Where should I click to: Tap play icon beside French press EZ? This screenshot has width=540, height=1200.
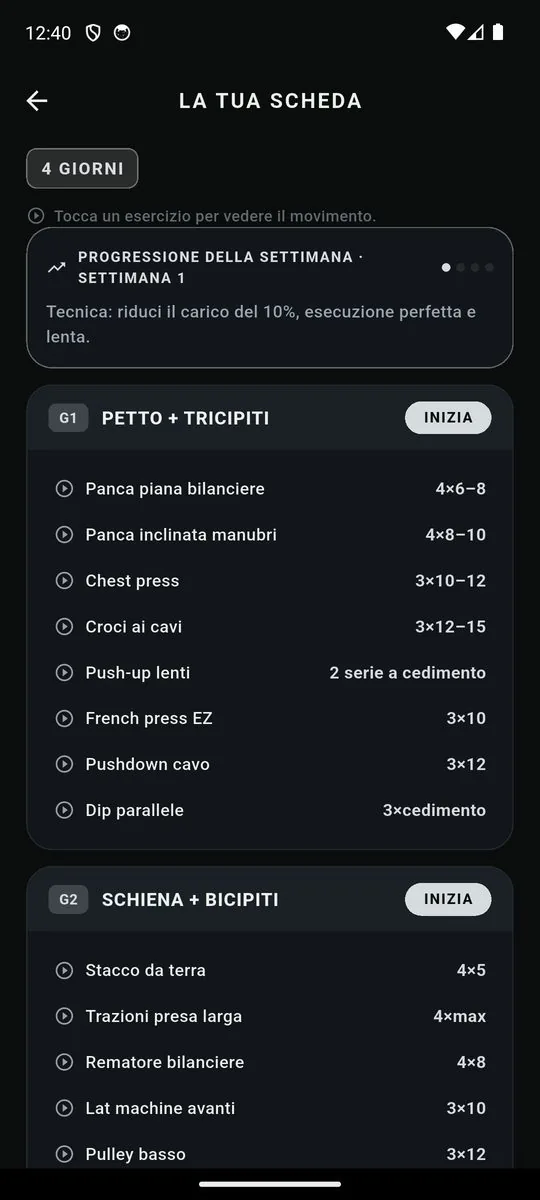(x=64, y=718)
